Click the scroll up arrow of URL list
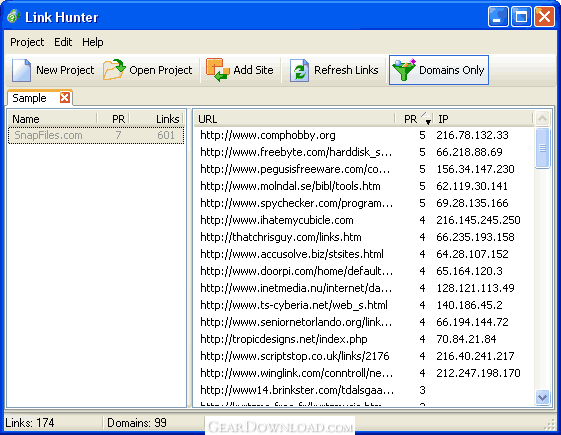Screen dimensions: 561x435 tap(542, 119)
